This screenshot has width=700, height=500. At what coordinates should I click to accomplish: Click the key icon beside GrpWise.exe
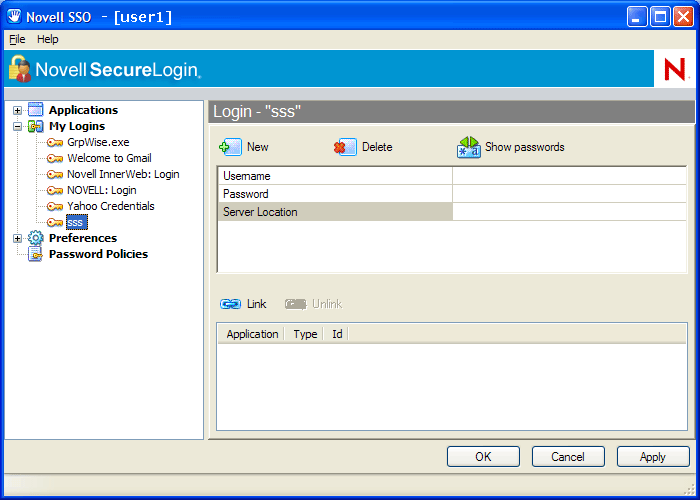[55, 142]
